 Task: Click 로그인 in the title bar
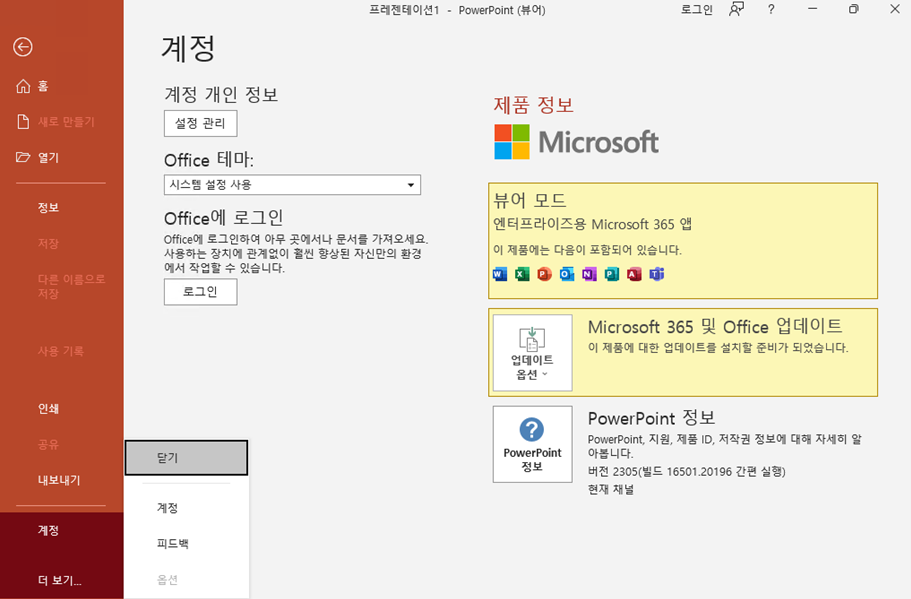[697, 10]
